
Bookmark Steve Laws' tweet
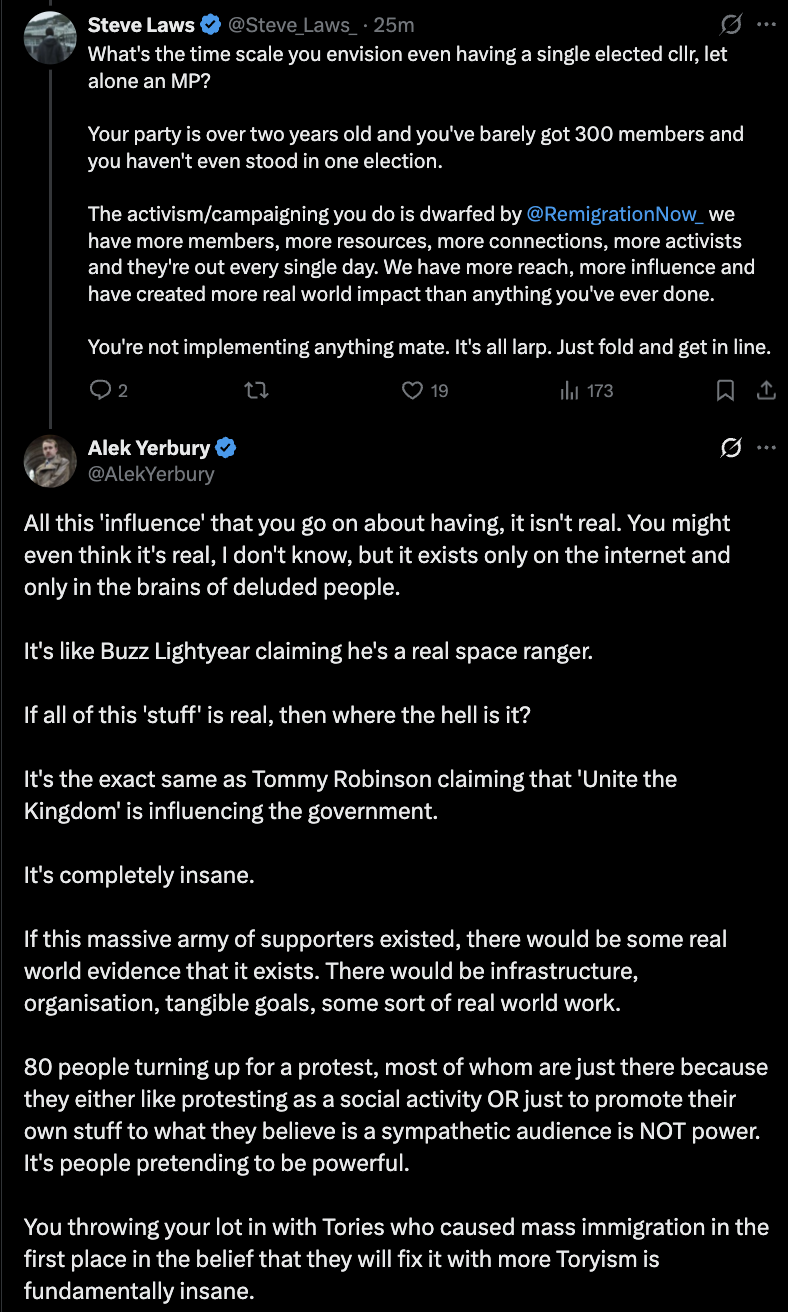point(727,391)
